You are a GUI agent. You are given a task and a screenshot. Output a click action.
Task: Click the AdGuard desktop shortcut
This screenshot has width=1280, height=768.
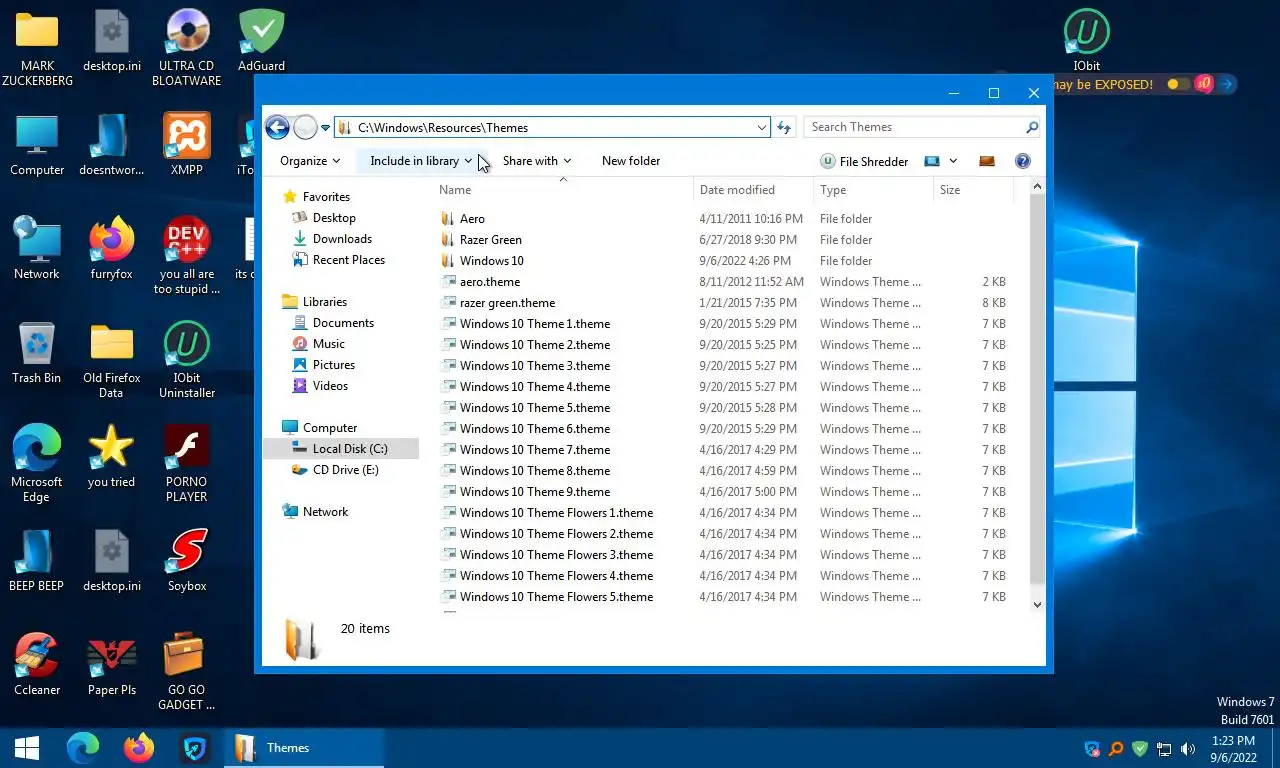pyautogui.click(x=262, y=41)
